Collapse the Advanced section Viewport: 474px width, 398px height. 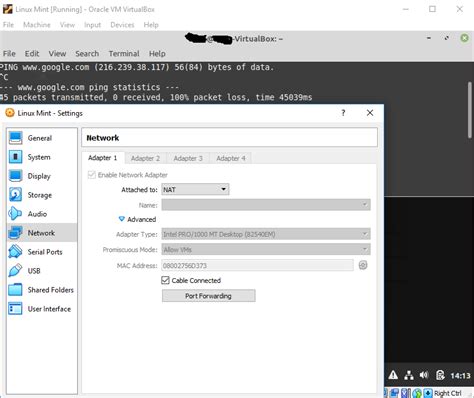pyautogui.click(x=137, y=219)
